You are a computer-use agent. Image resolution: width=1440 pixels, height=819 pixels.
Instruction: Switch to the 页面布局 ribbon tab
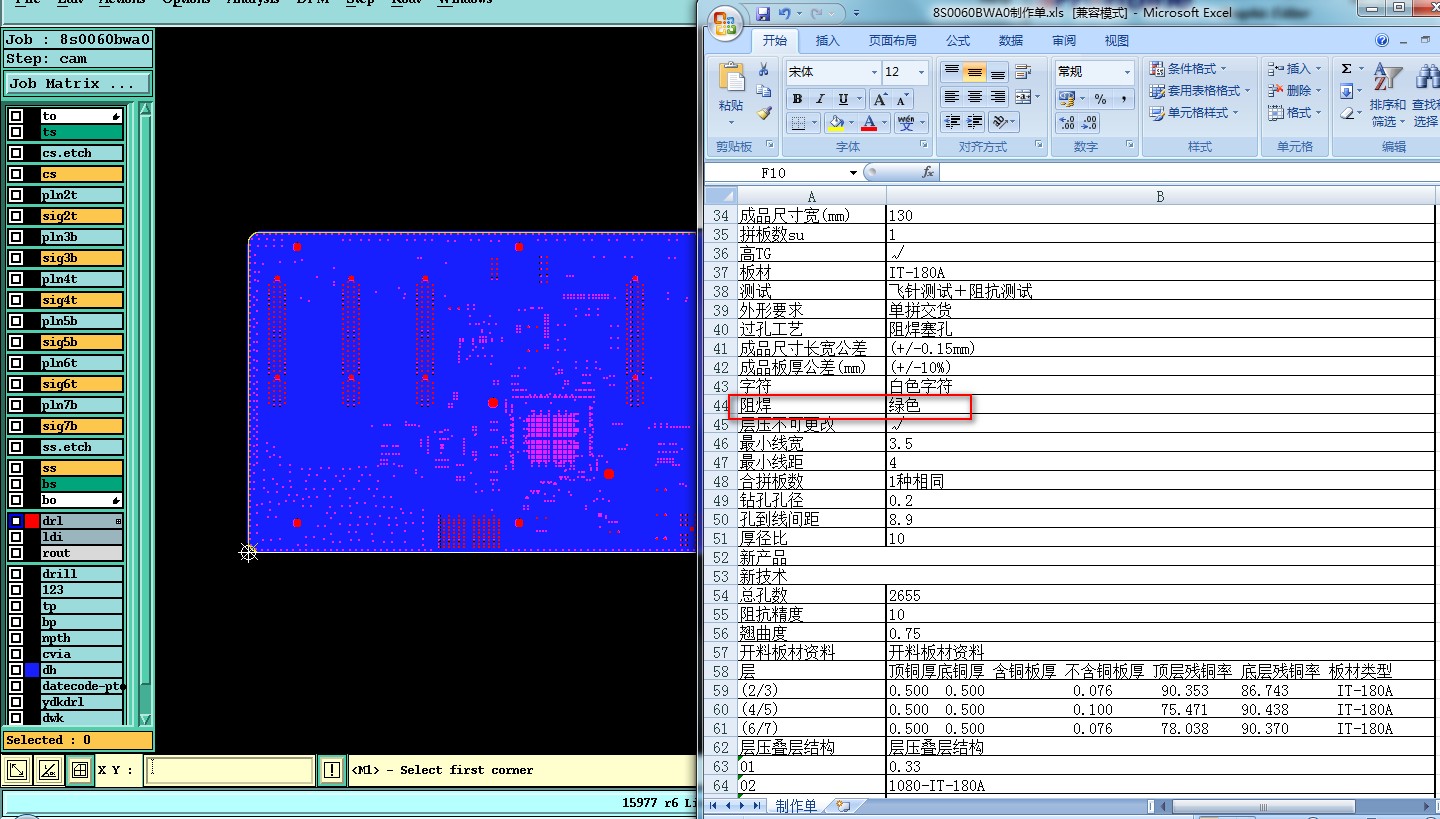pyautogui.click(x=893, y=41)
